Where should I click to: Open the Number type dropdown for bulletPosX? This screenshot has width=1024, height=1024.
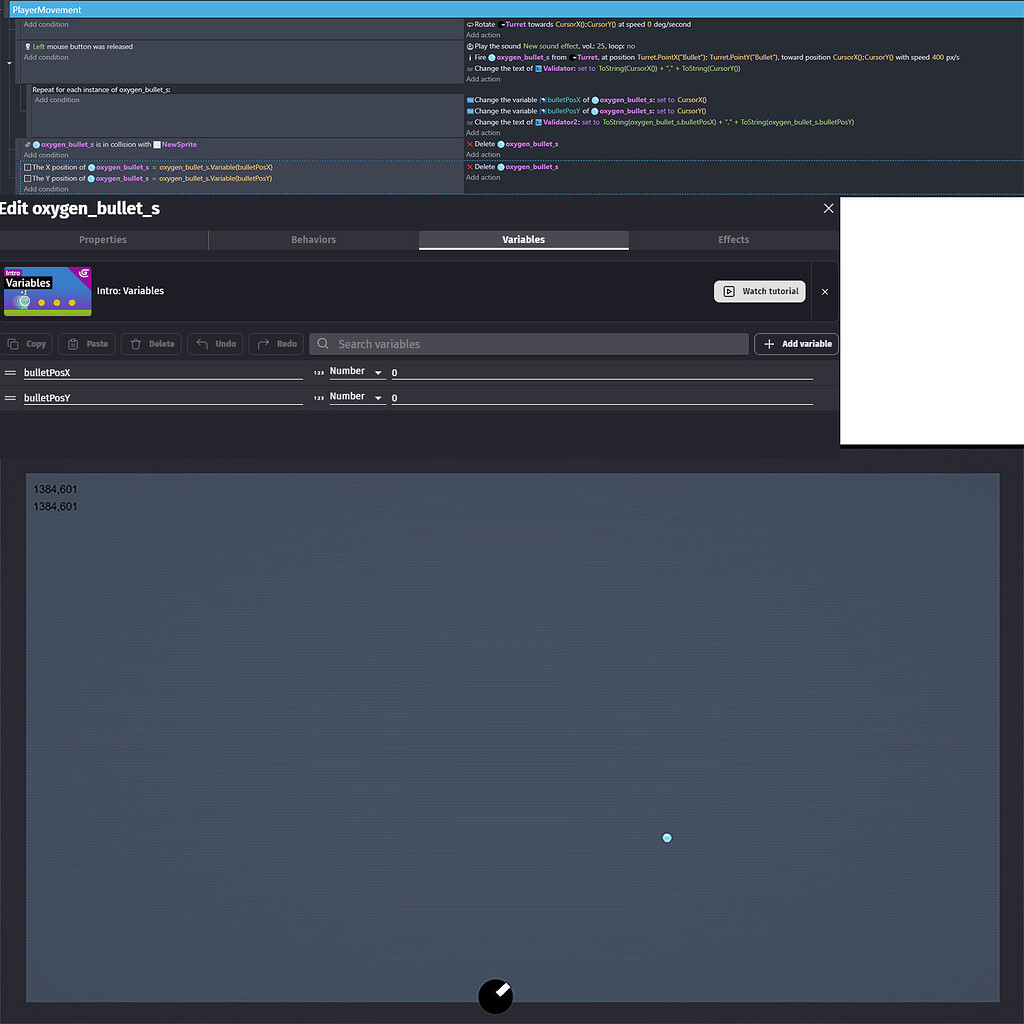(355, 371)
